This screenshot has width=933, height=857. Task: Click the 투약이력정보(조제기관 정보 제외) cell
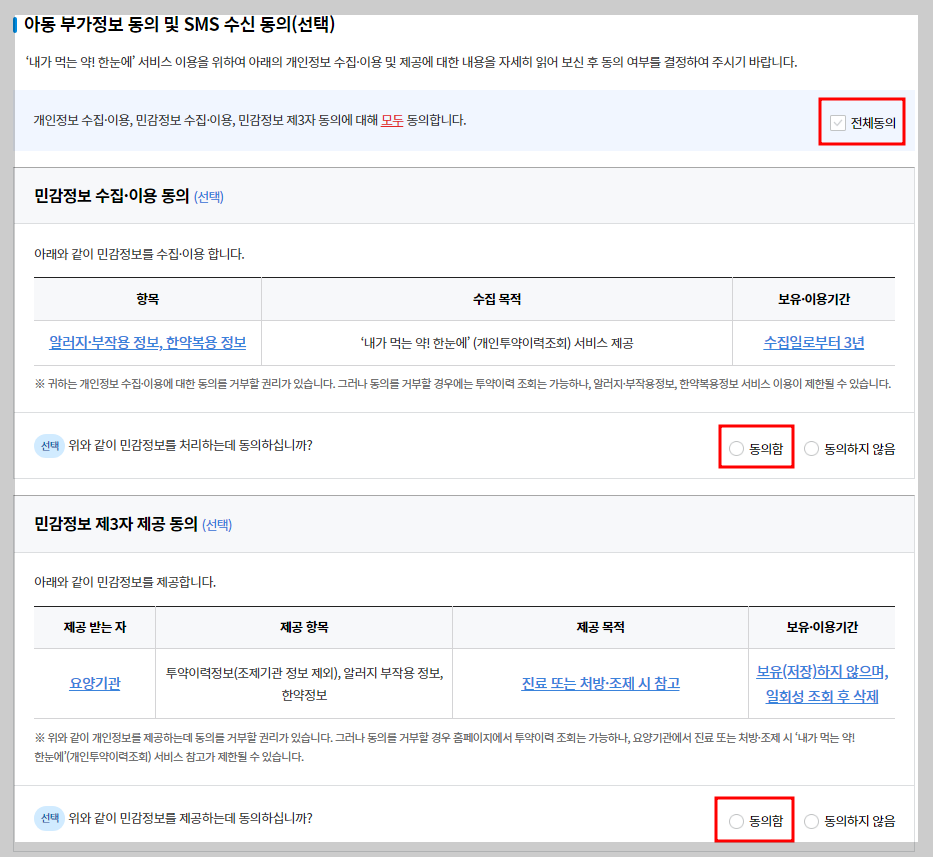(304, 684)
